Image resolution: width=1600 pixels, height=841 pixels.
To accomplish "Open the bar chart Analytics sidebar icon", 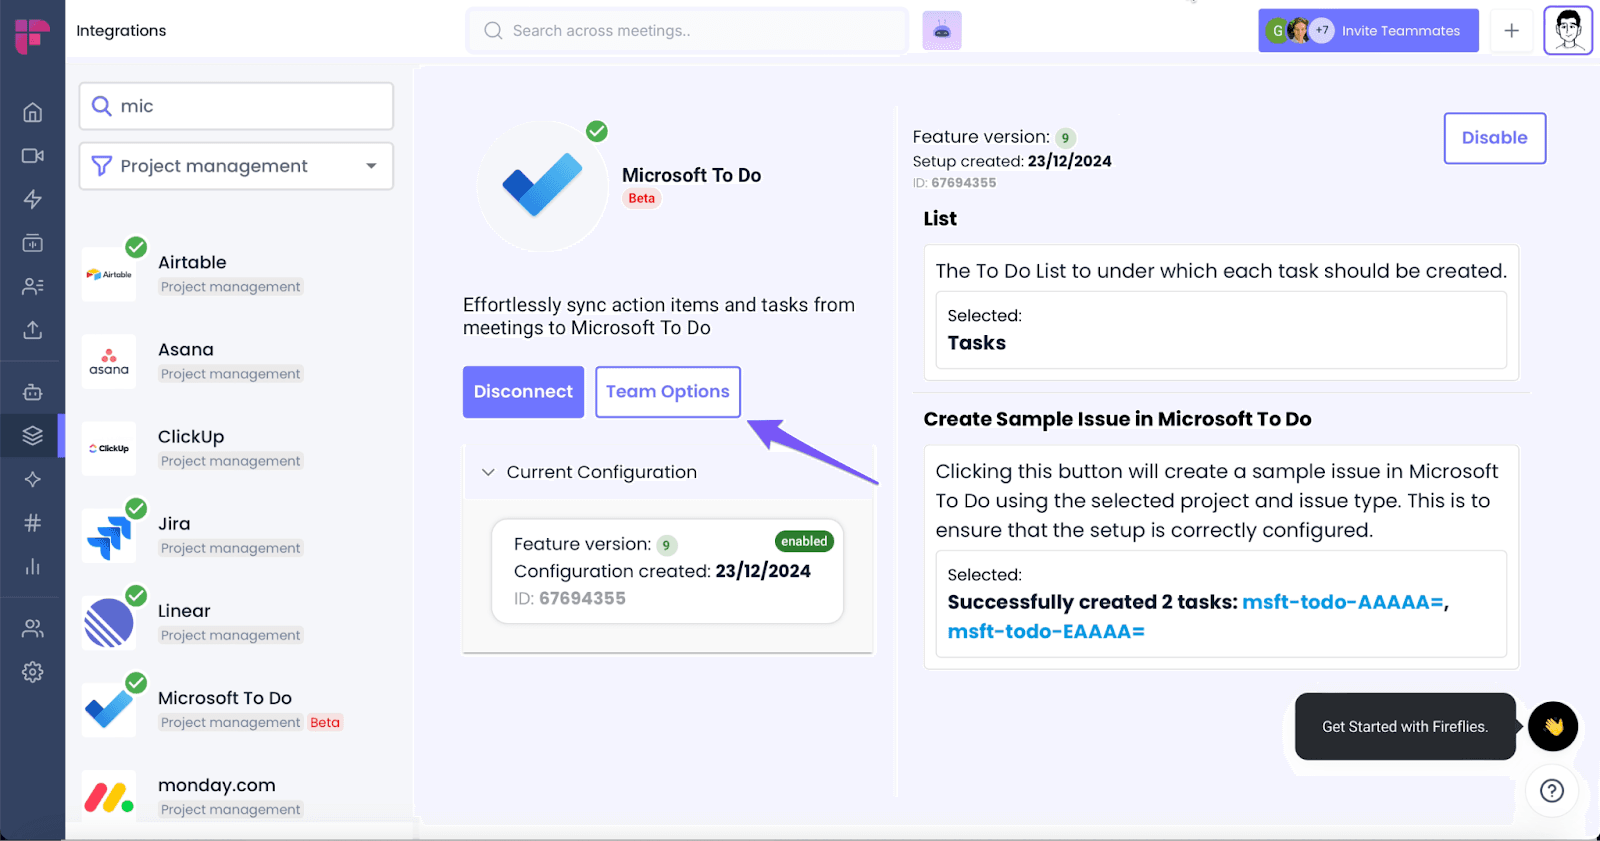I will tap(32, 566).
